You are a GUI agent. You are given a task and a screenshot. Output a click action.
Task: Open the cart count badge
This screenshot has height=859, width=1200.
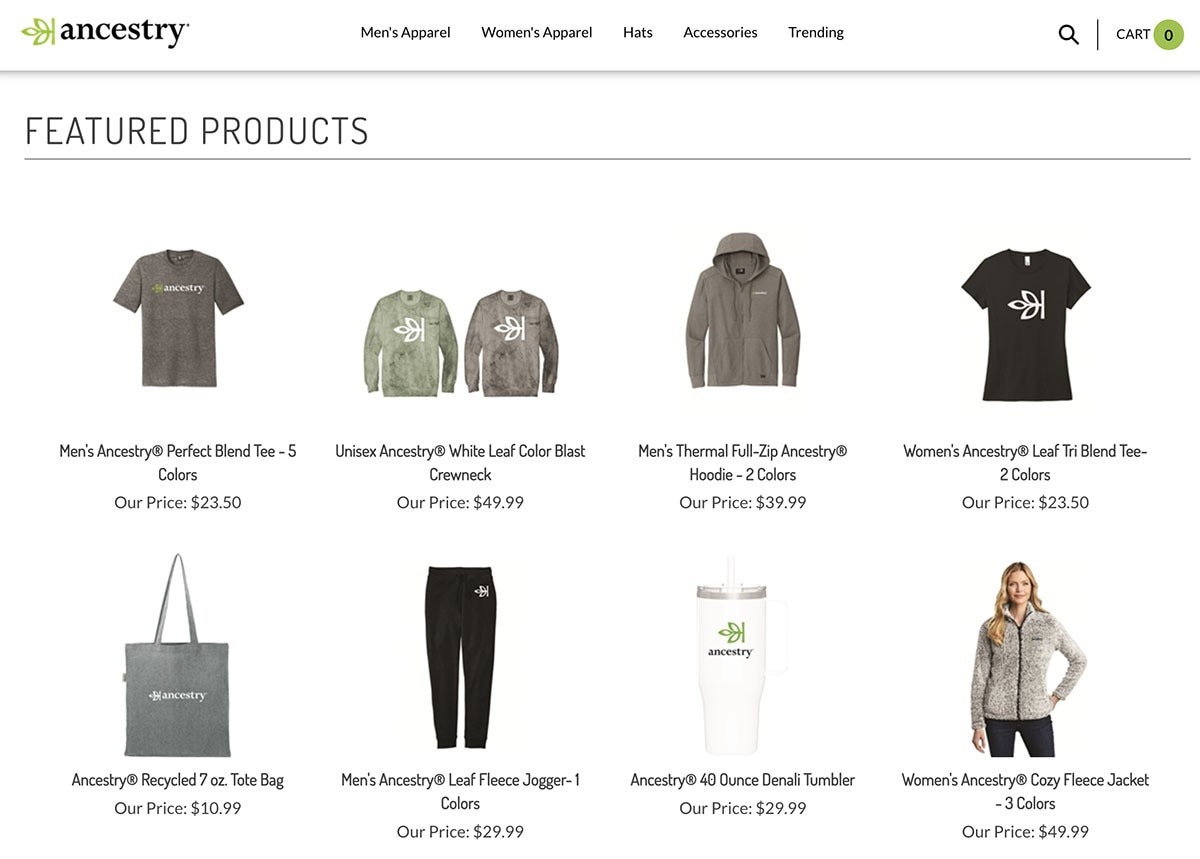(x=1168, y=35)
